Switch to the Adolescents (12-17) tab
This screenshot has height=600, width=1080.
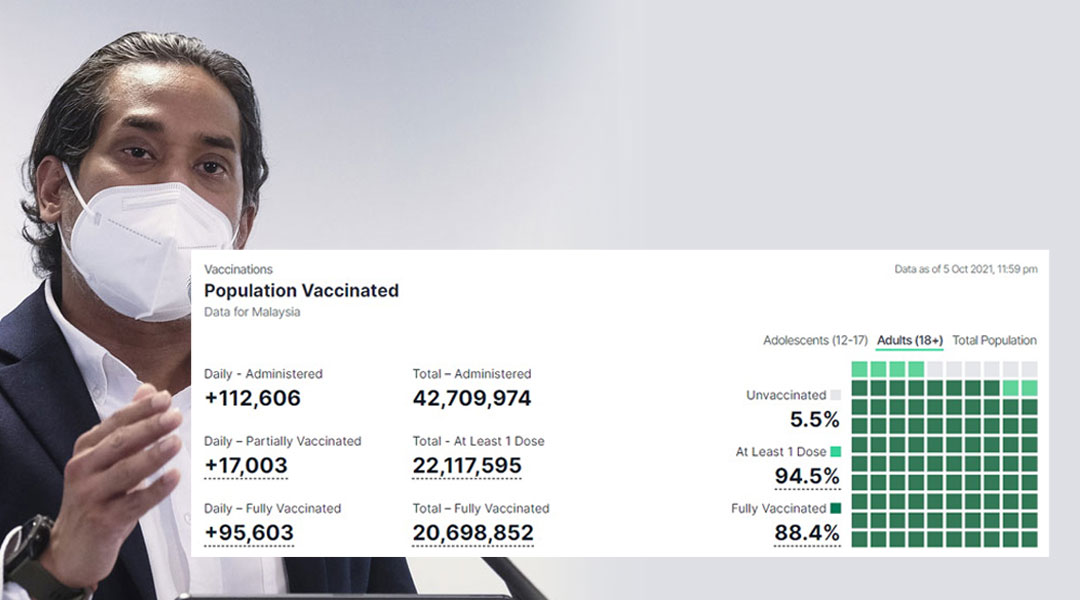pos(815,340)
